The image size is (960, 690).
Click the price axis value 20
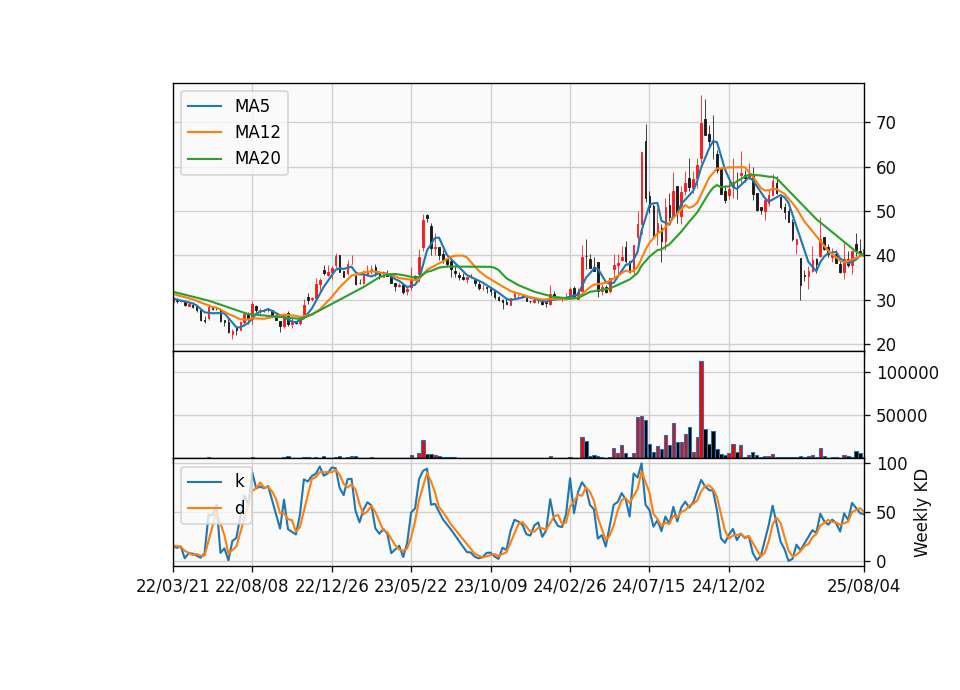[886, 345]
